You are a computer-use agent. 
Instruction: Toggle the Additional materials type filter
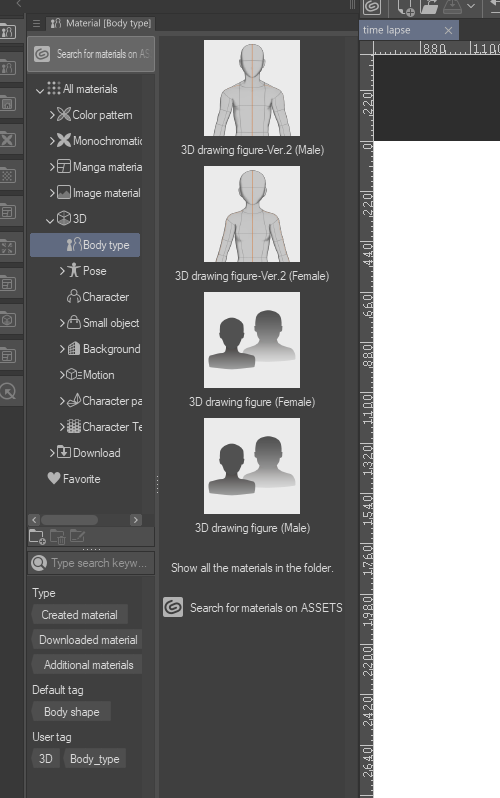pos(88,665)
